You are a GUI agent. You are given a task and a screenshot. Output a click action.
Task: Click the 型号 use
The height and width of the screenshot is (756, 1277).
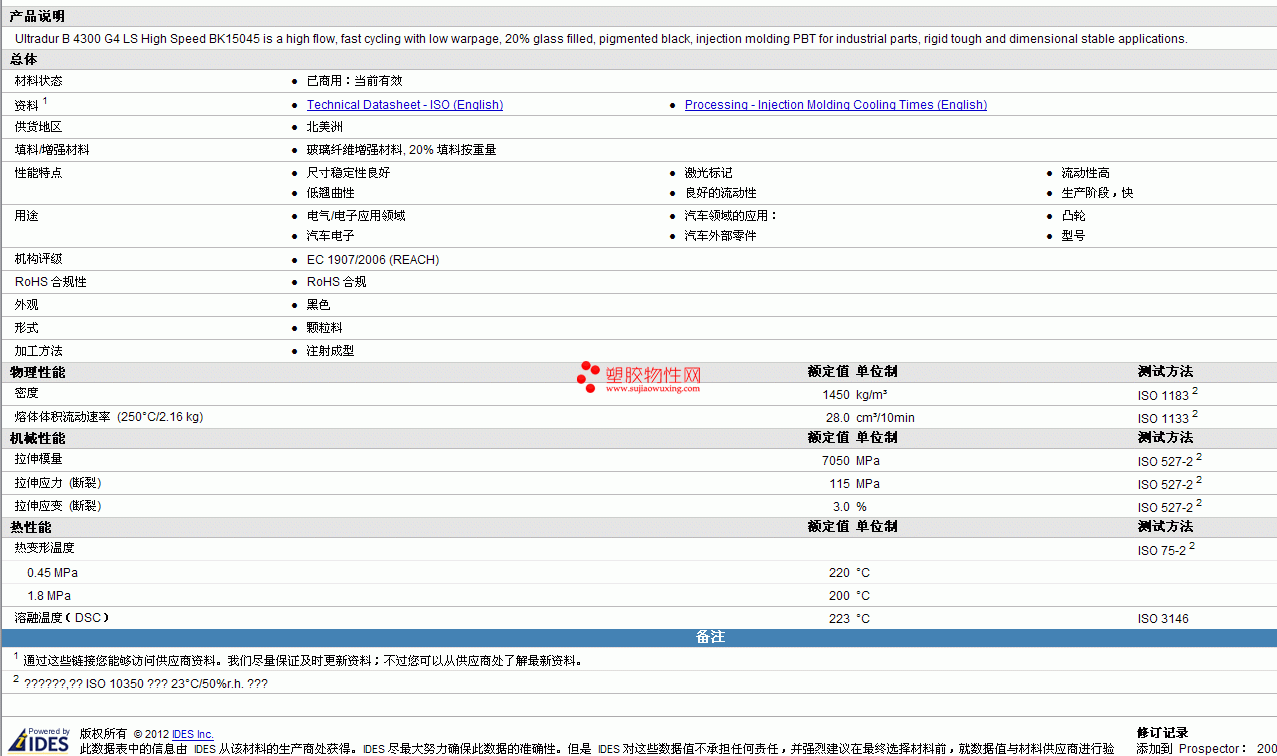coord(1073,236)
